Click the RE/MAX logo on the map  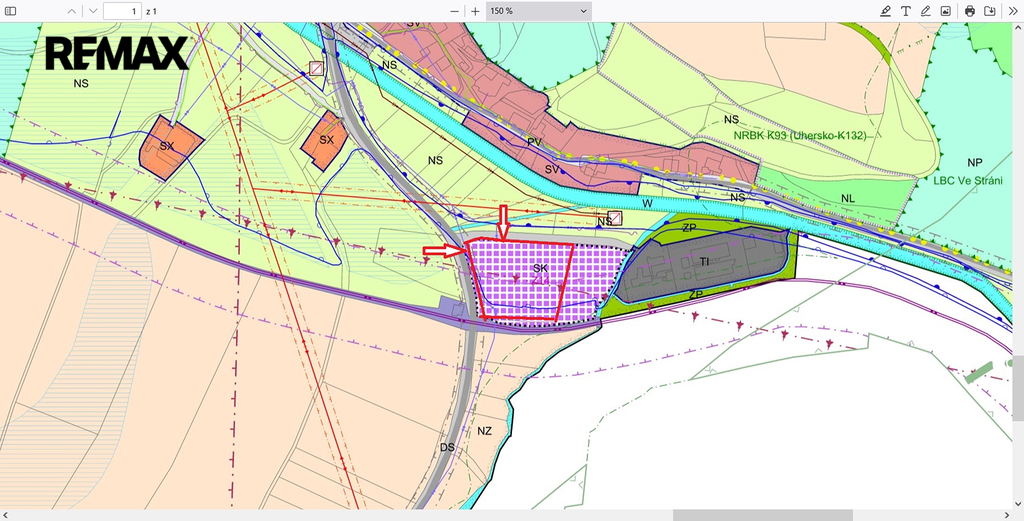[117, 53]
